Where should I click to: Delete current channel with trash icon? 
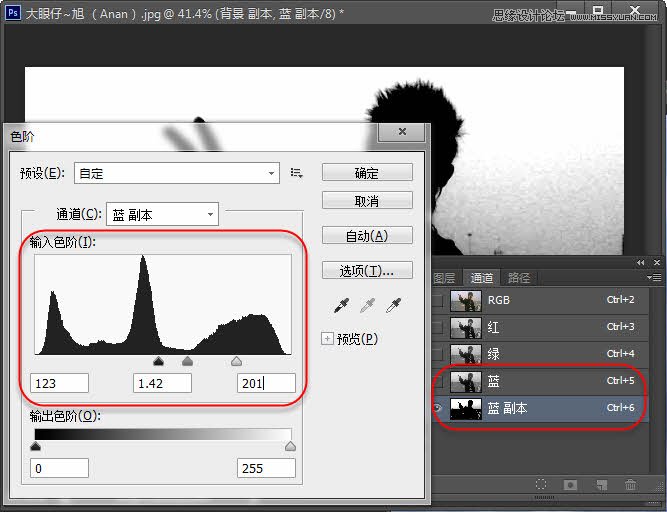coord(631,485)
